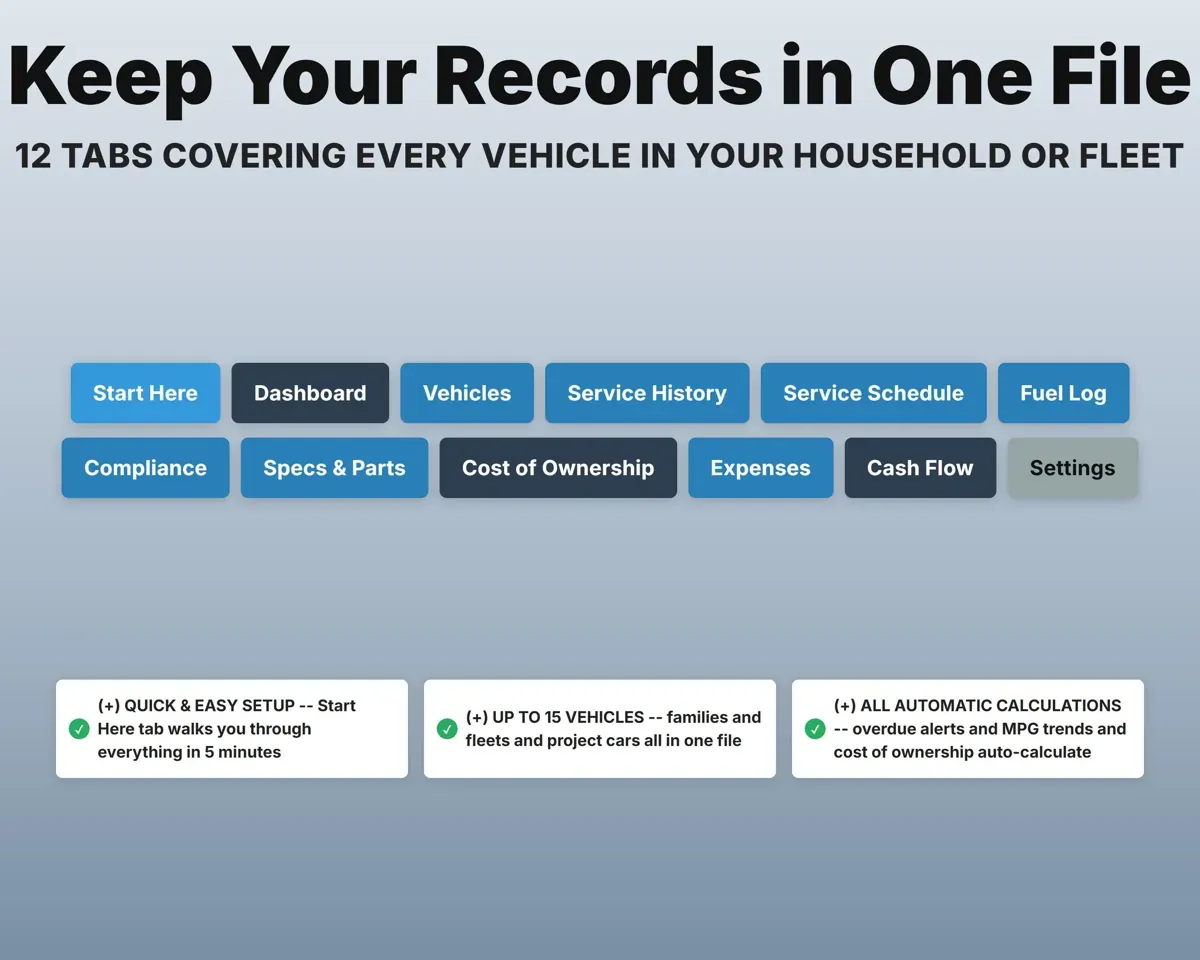
Task: Open the Service History tab
Action: [647, 393]
